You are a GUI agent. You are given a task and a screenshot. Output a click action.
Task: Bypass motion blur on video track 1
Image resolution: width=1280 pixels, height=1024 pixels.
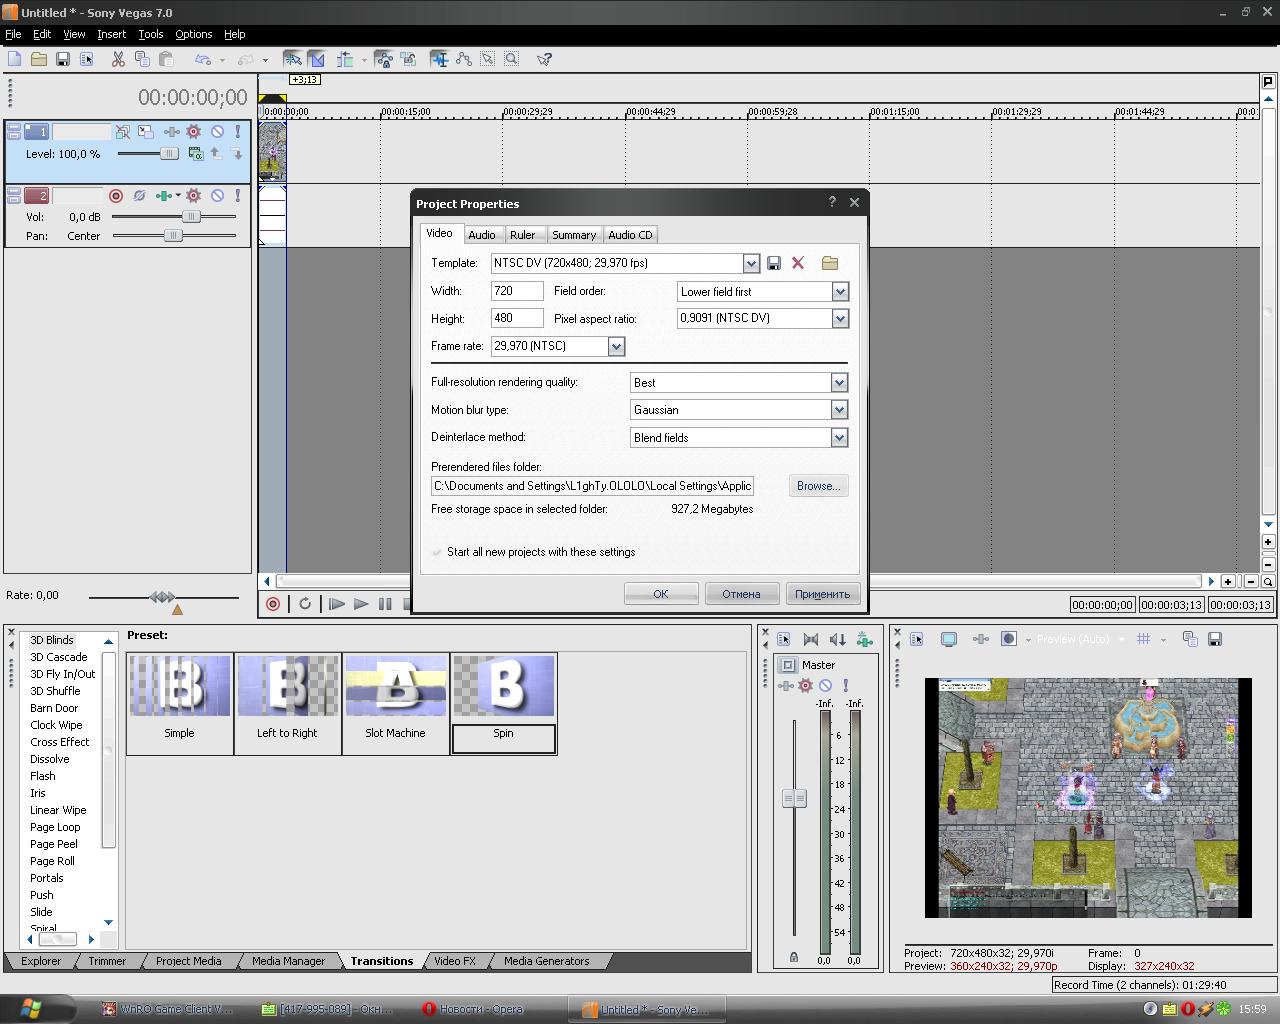[122, 131]
